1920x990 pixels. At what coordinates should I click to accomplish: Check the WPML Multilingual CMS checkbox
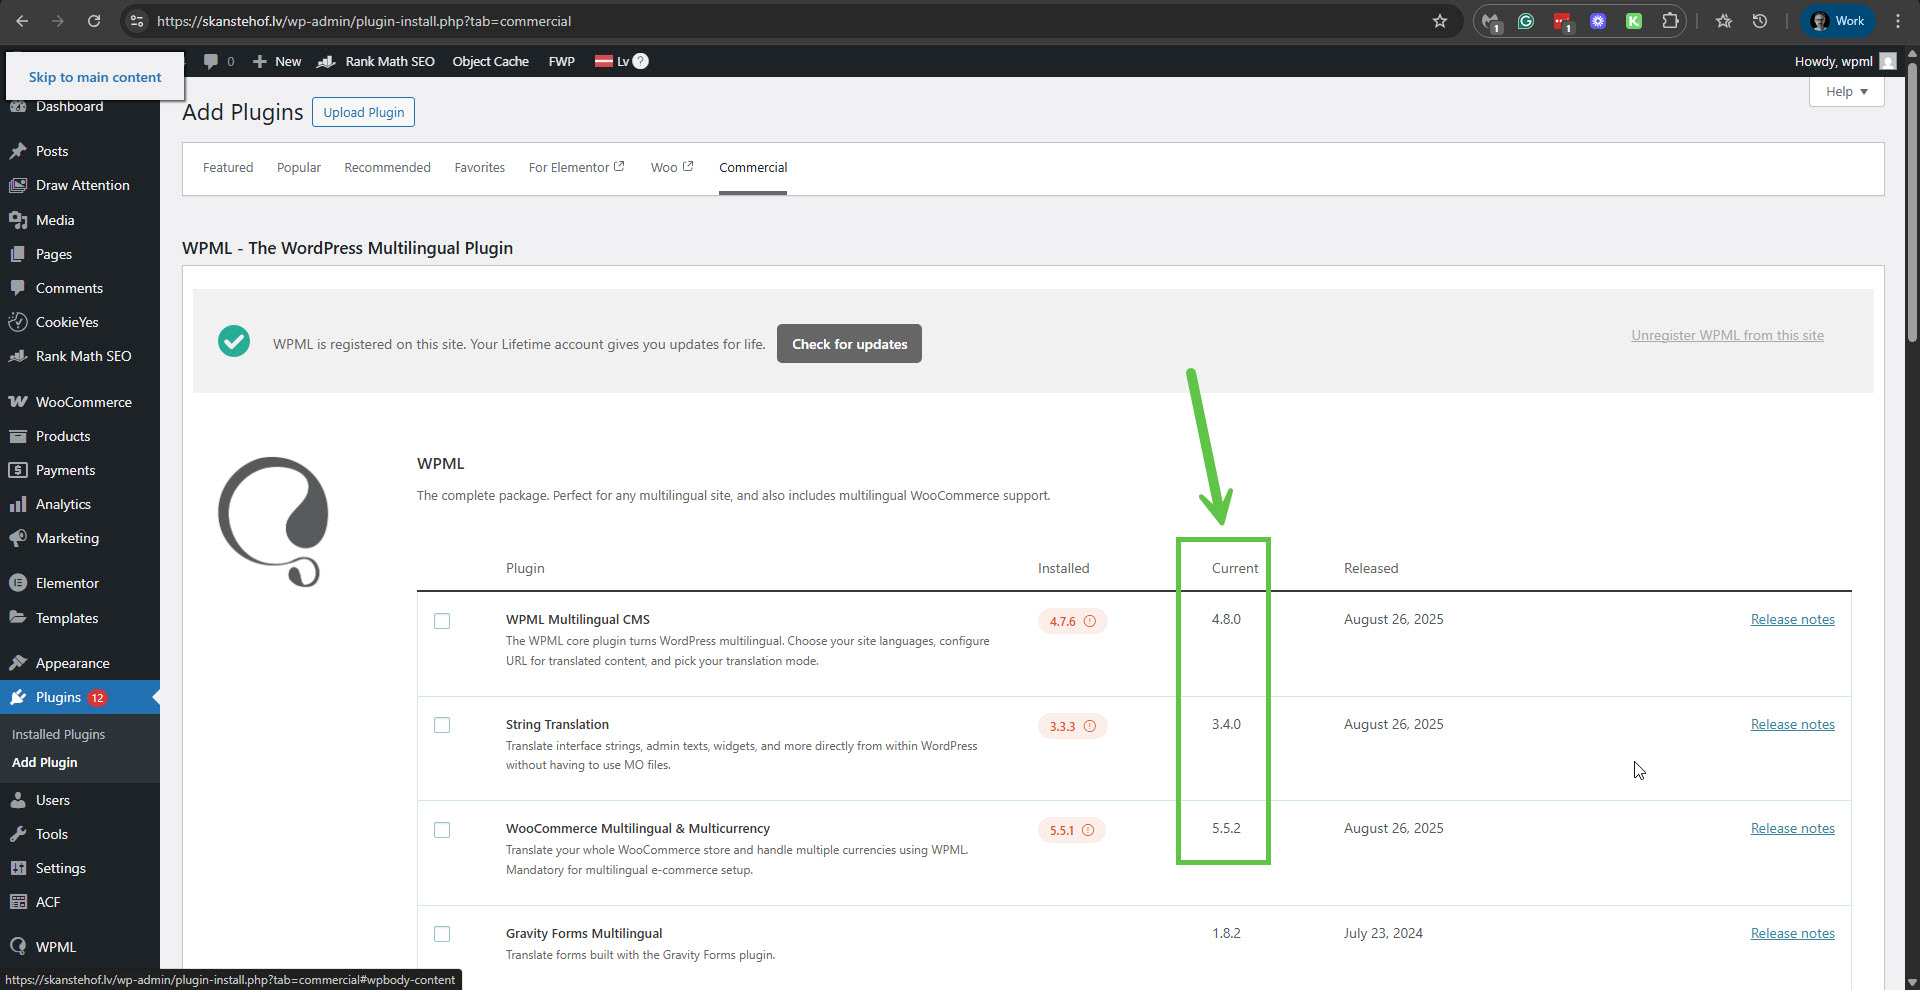442,621
